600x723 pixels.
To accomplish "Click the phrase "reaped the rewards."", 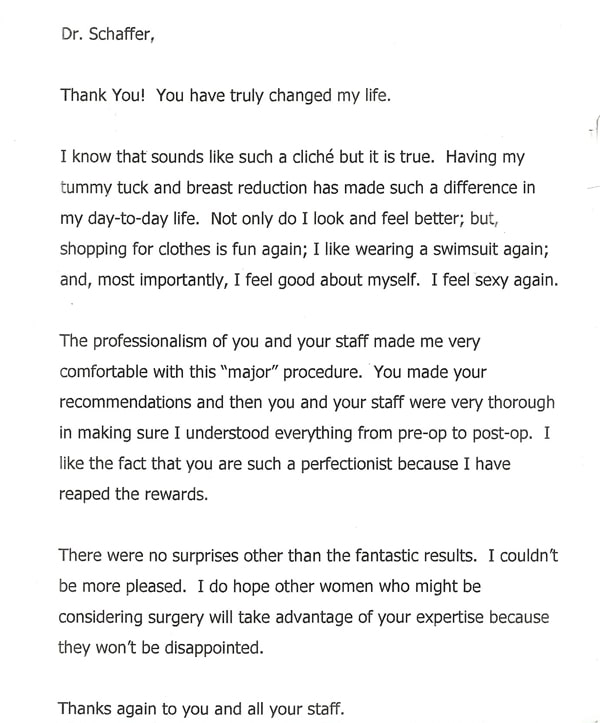I will pyautogui.click(x=134, y=494).
